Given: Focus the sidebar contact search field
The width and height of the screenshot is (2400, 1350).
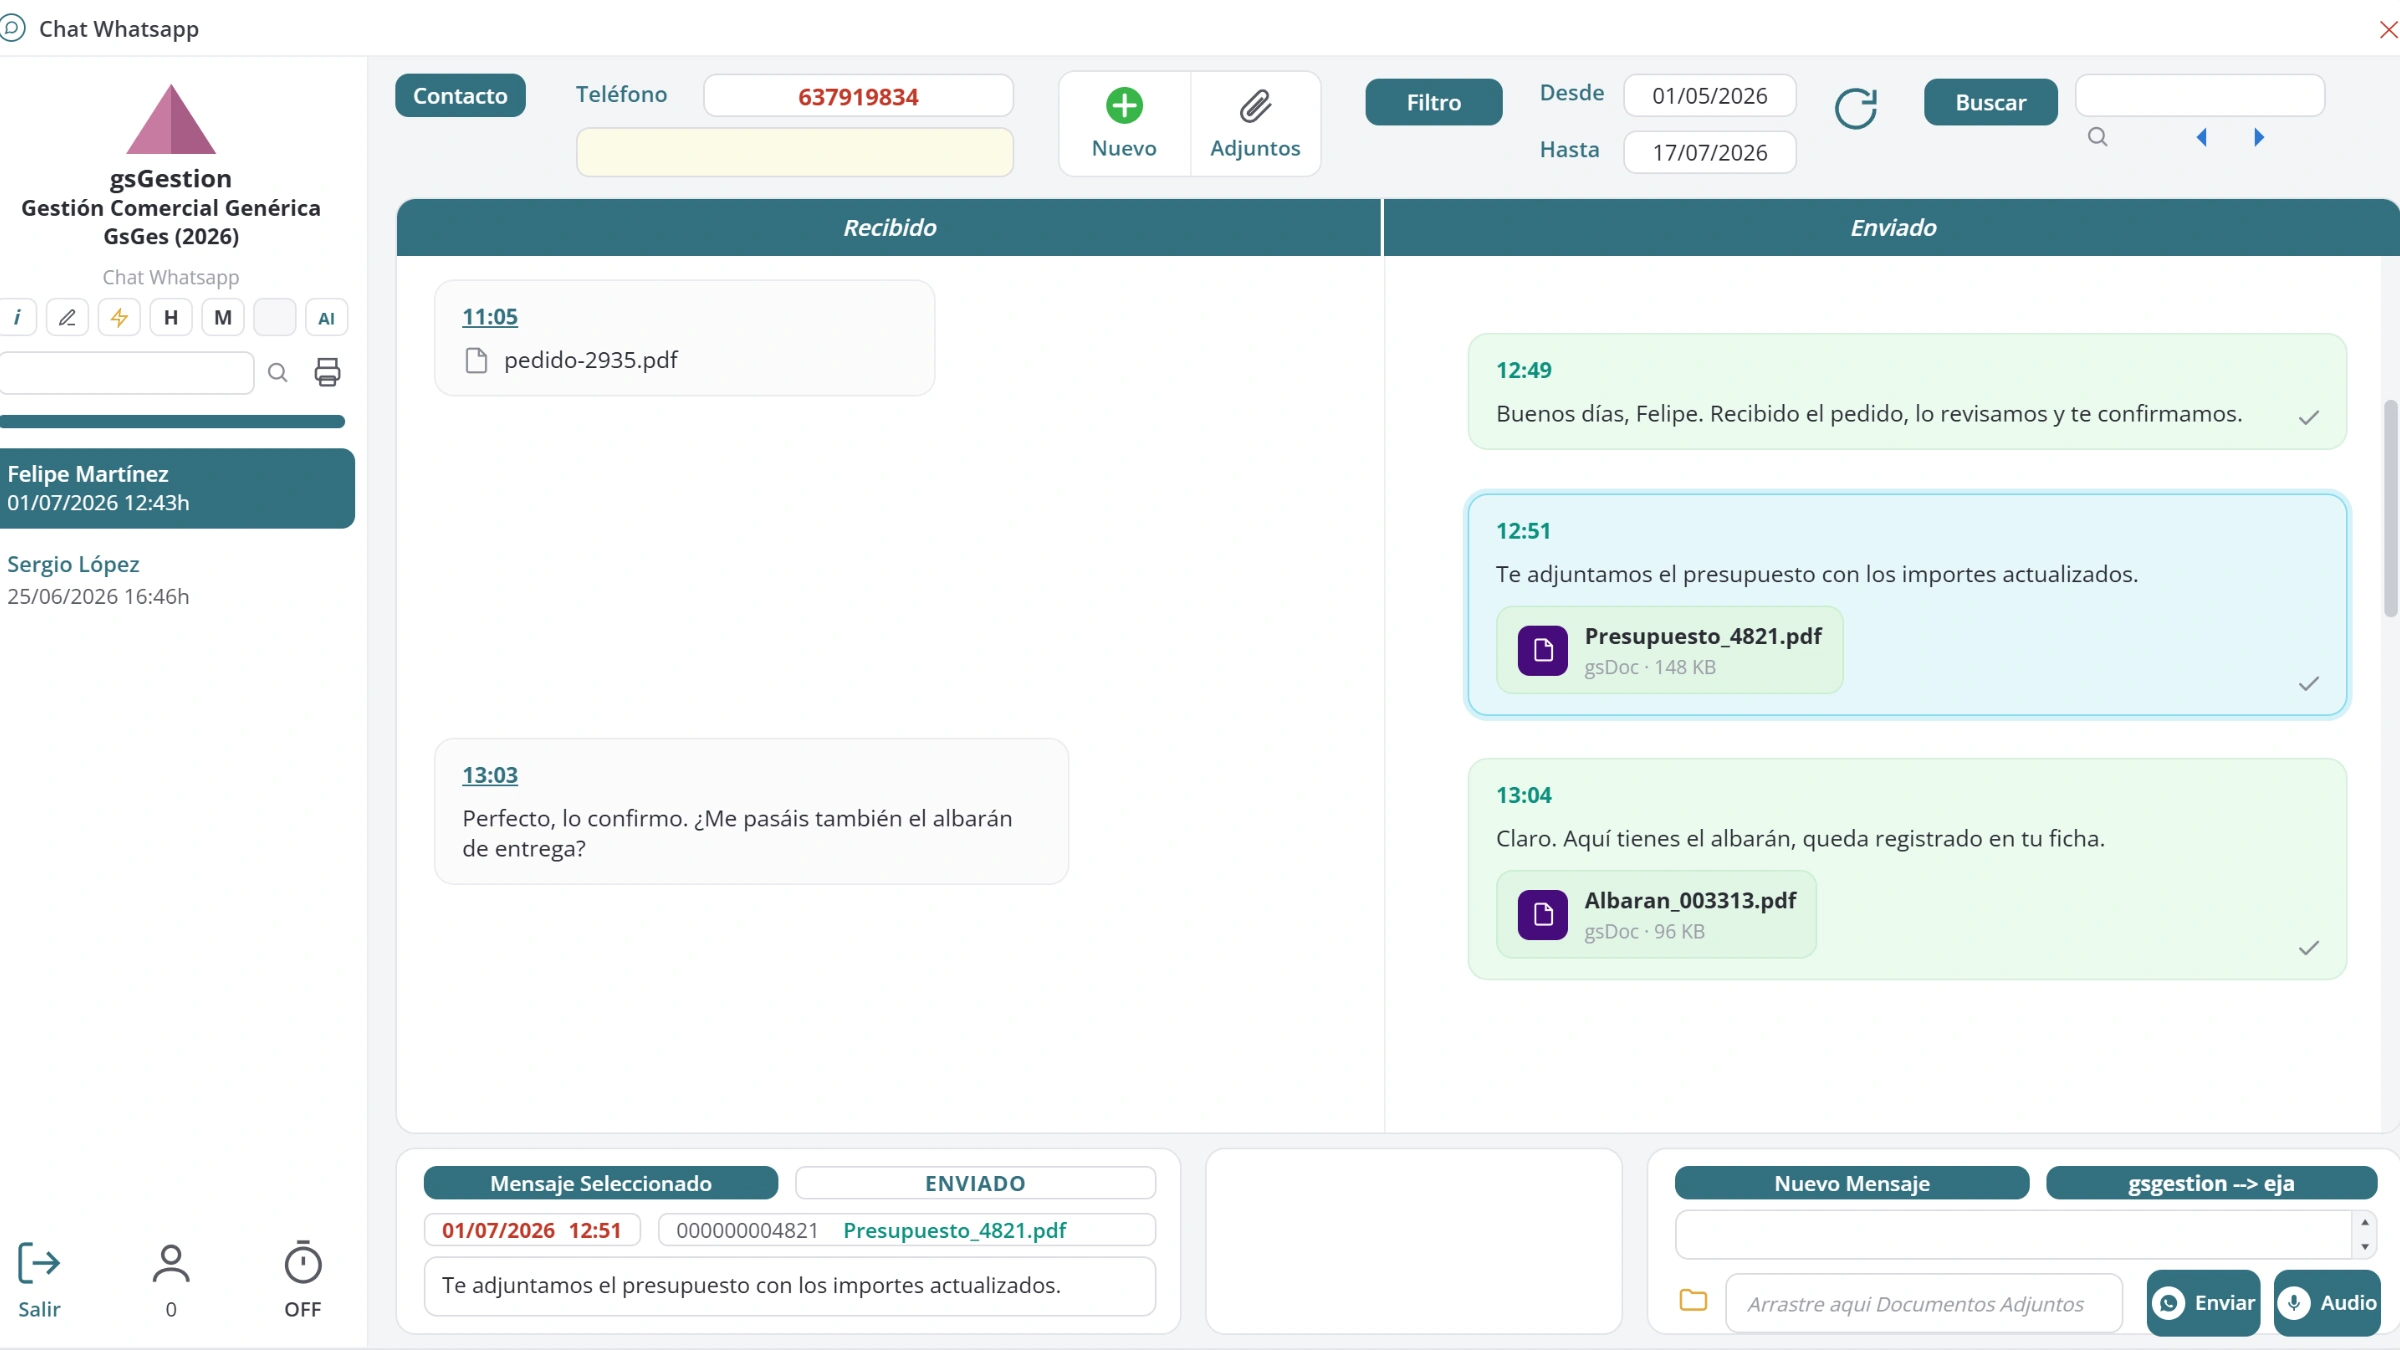Looking at the screenshot, I should pos(126,373).
